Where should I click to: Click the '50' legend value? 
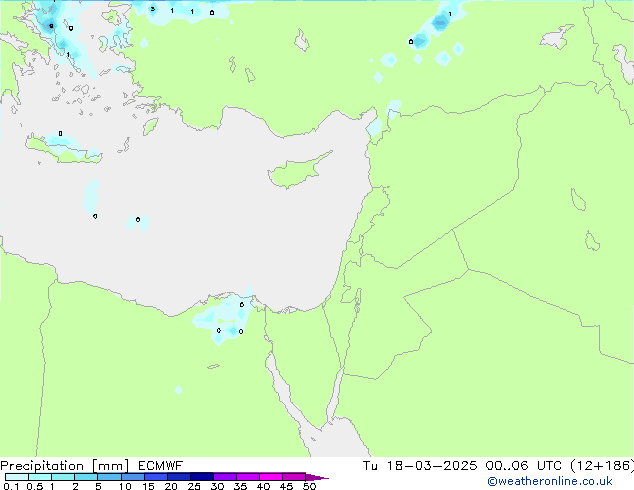pyautogui.click(x=309, y=486)
